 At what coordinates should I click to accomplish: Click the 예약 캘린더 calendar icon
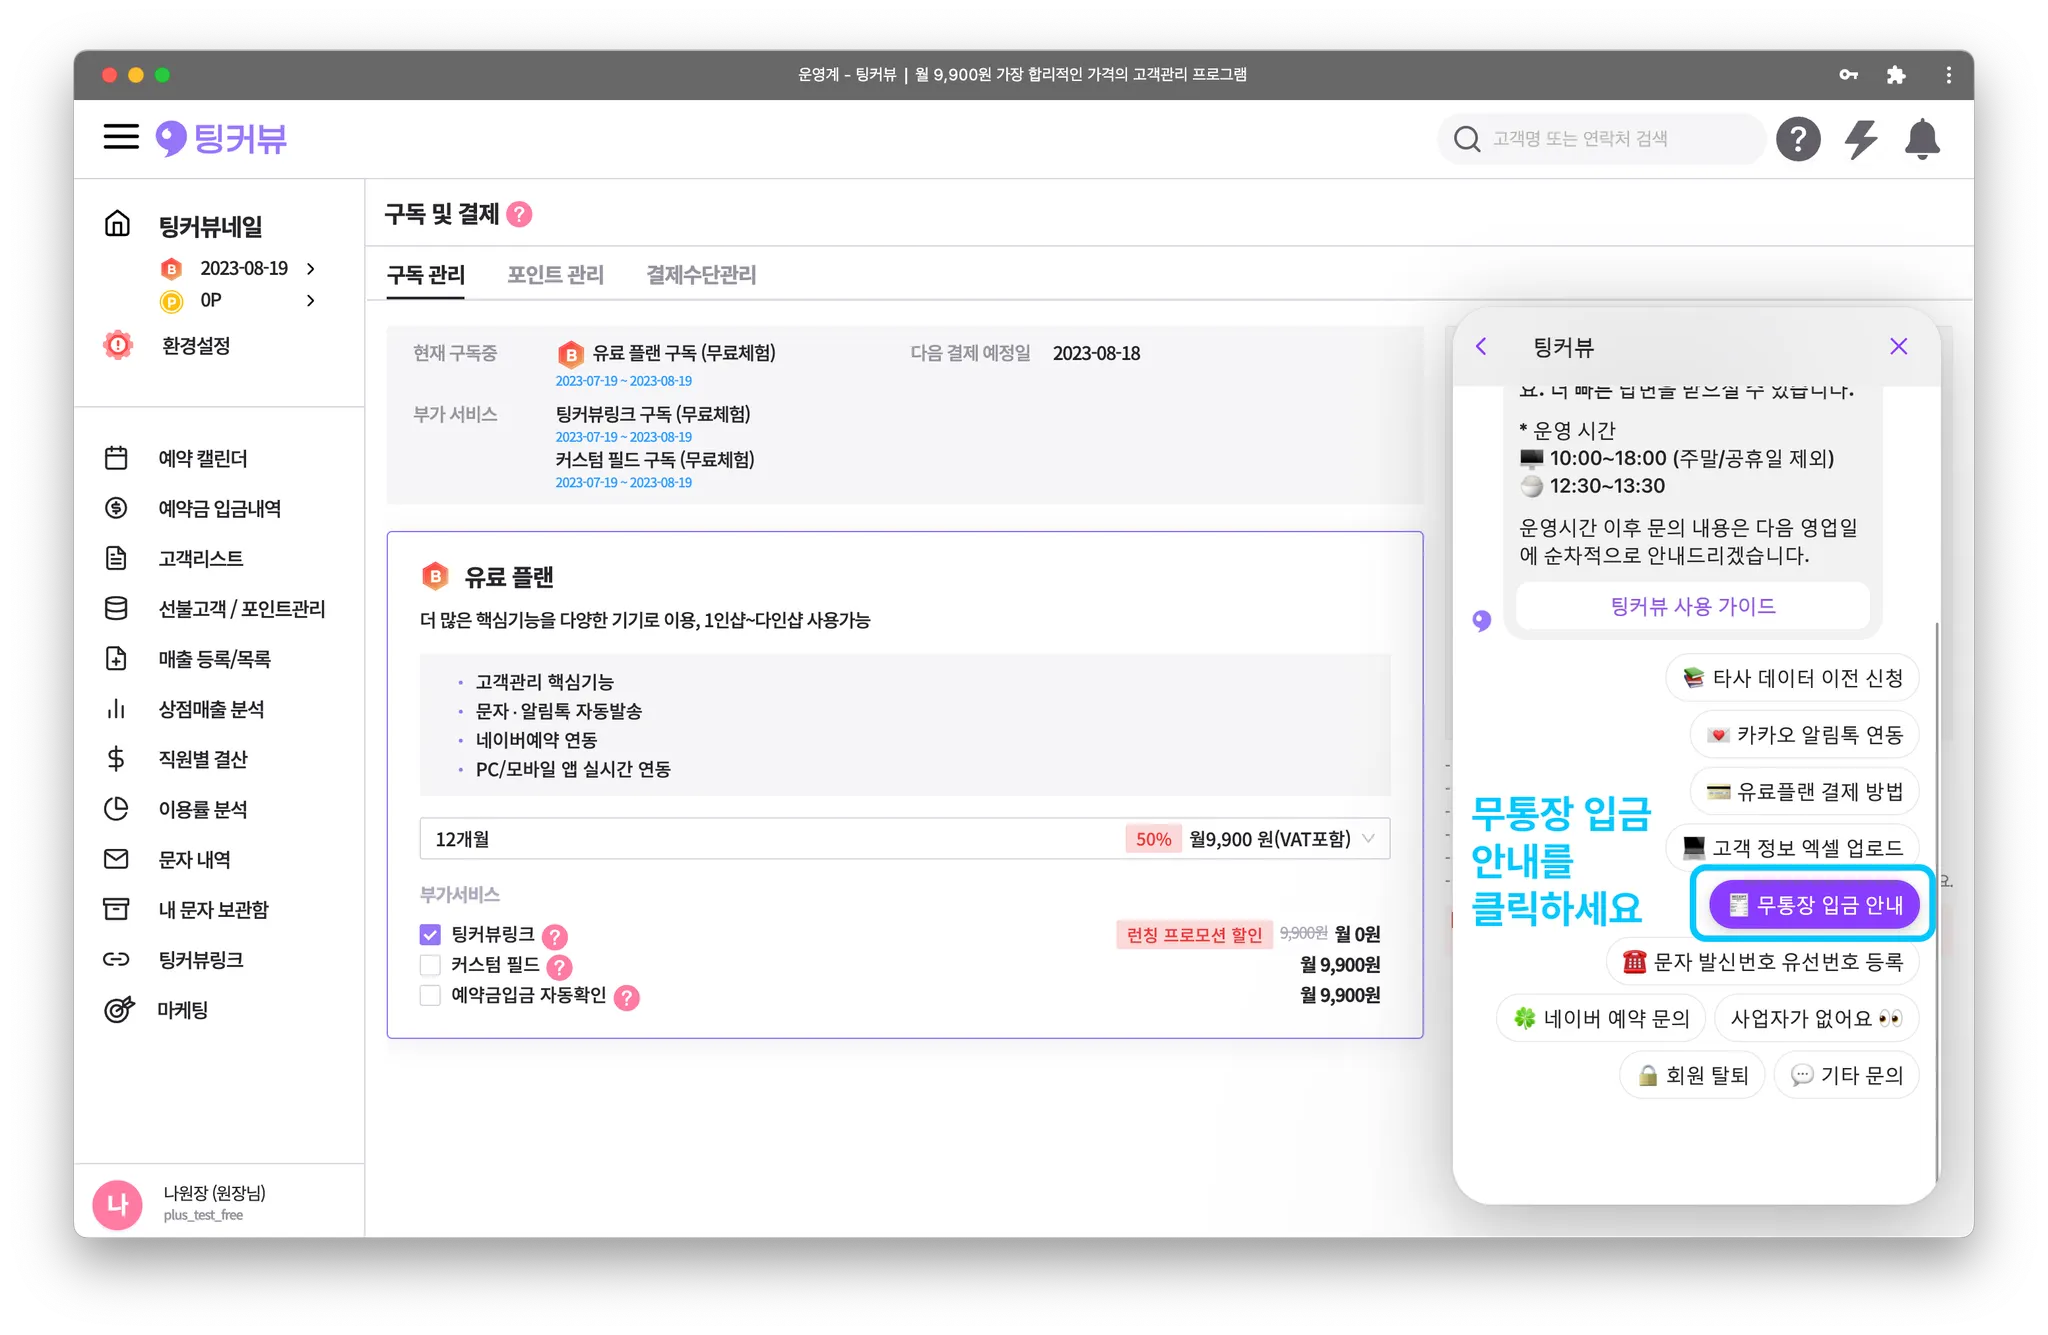click(116, 458)
